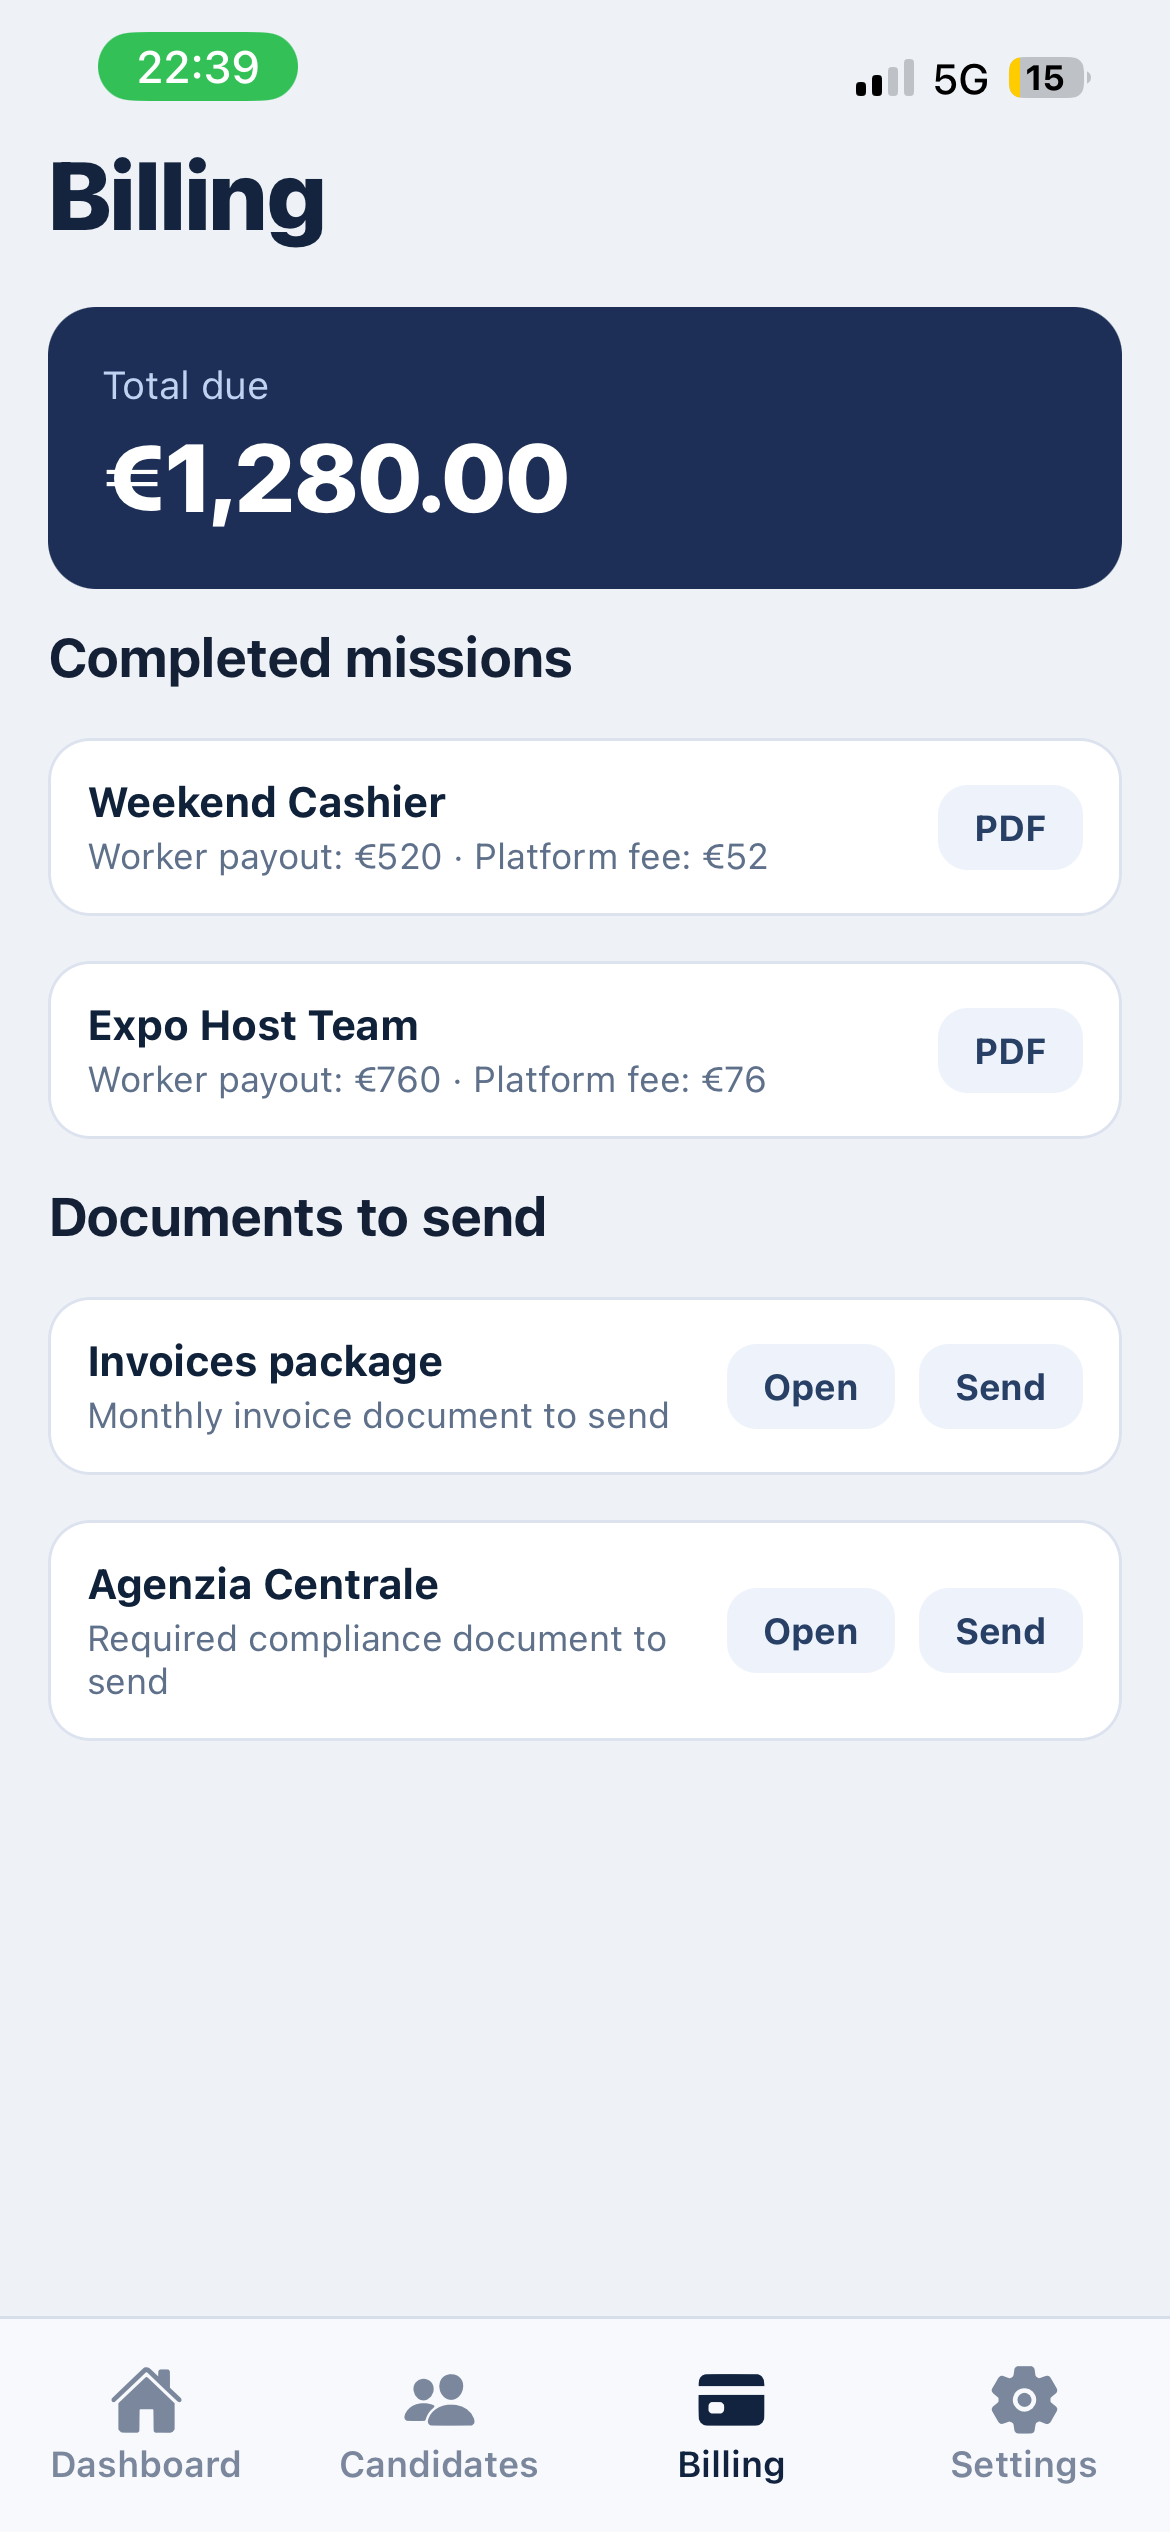
Task: Download the Expo Host Team PDF
Action: coord(1010,1051)
